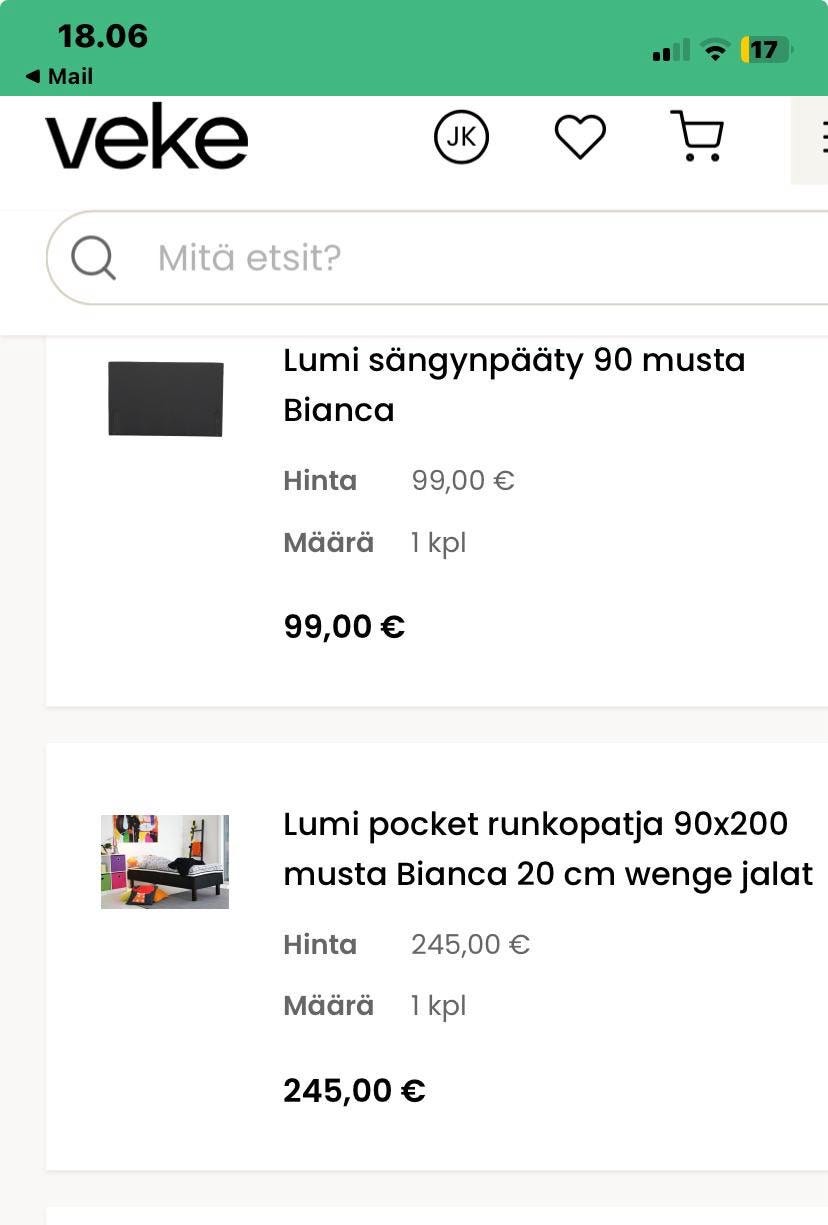
Task: Tap the 18.06 clock in status bar
Action: [x=102, y=36]
